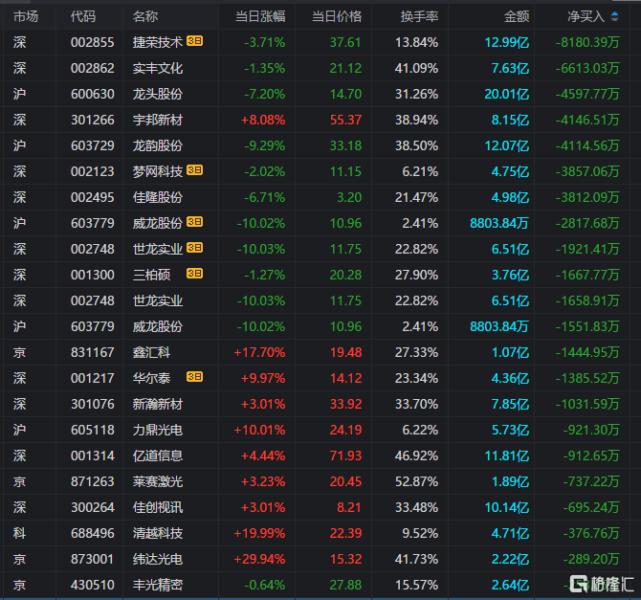
Task: Click the 3日 badge next to 梦网科技
Action: pos(195,170)
